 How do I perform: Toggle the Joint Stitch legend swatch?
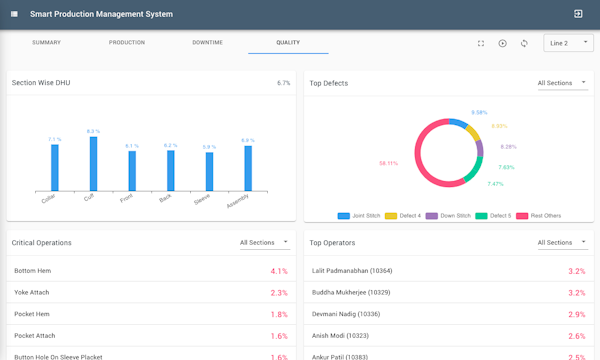(x=344, y=216)
